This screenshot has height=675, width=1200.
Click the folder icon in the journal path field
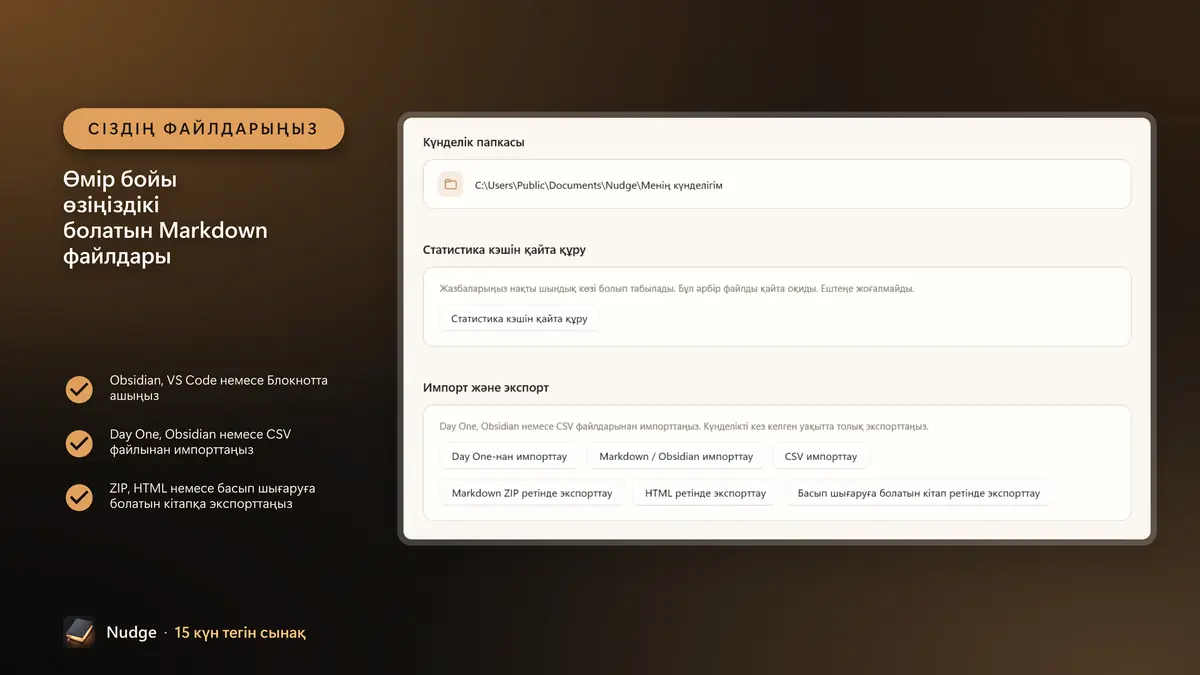[451, 185]
